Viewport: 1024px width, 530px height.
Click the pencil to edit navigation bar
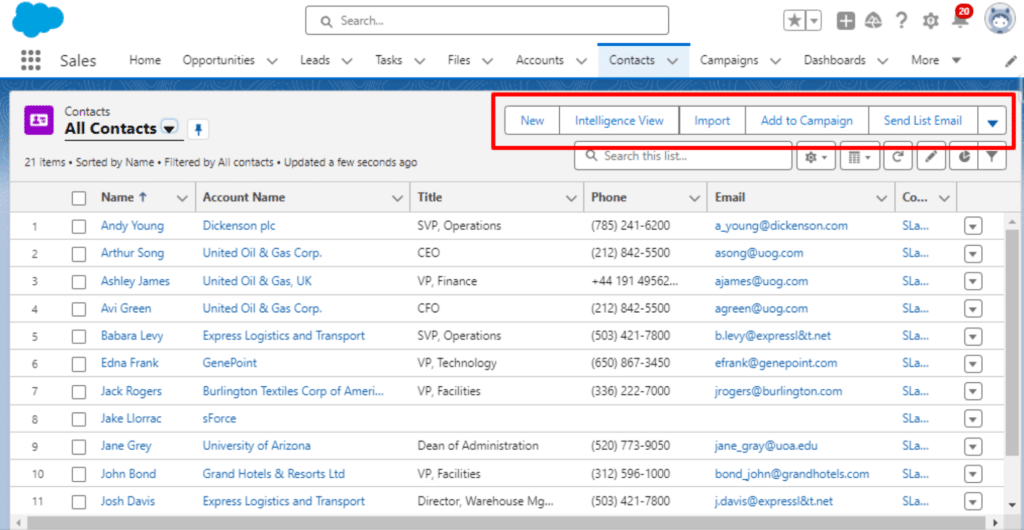tap(1010, 61)
